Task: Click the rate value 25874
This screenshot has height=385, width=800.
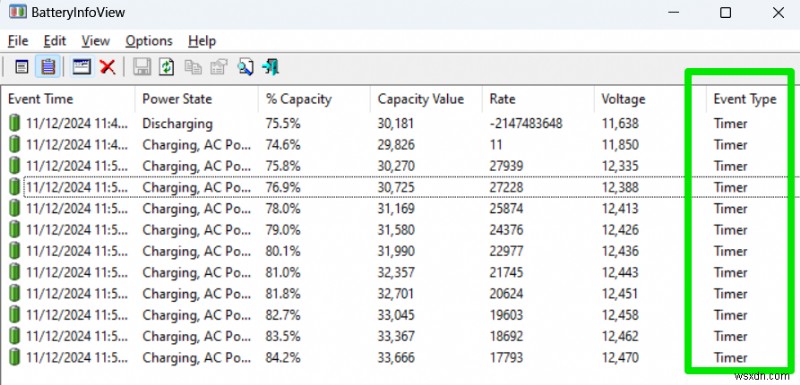Action: (x=506, y=209)
